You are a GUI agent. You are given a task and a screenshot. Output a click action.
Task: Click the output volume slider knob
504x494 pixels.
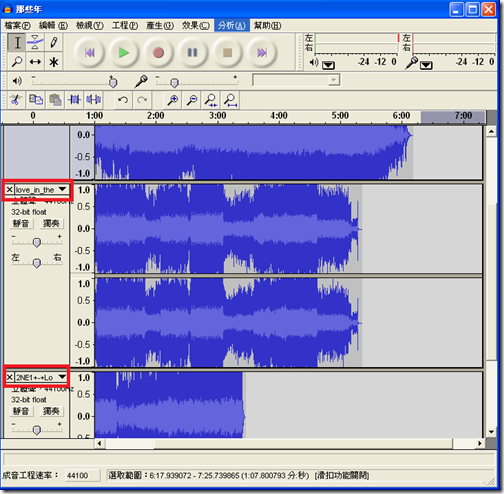point(113,82)
